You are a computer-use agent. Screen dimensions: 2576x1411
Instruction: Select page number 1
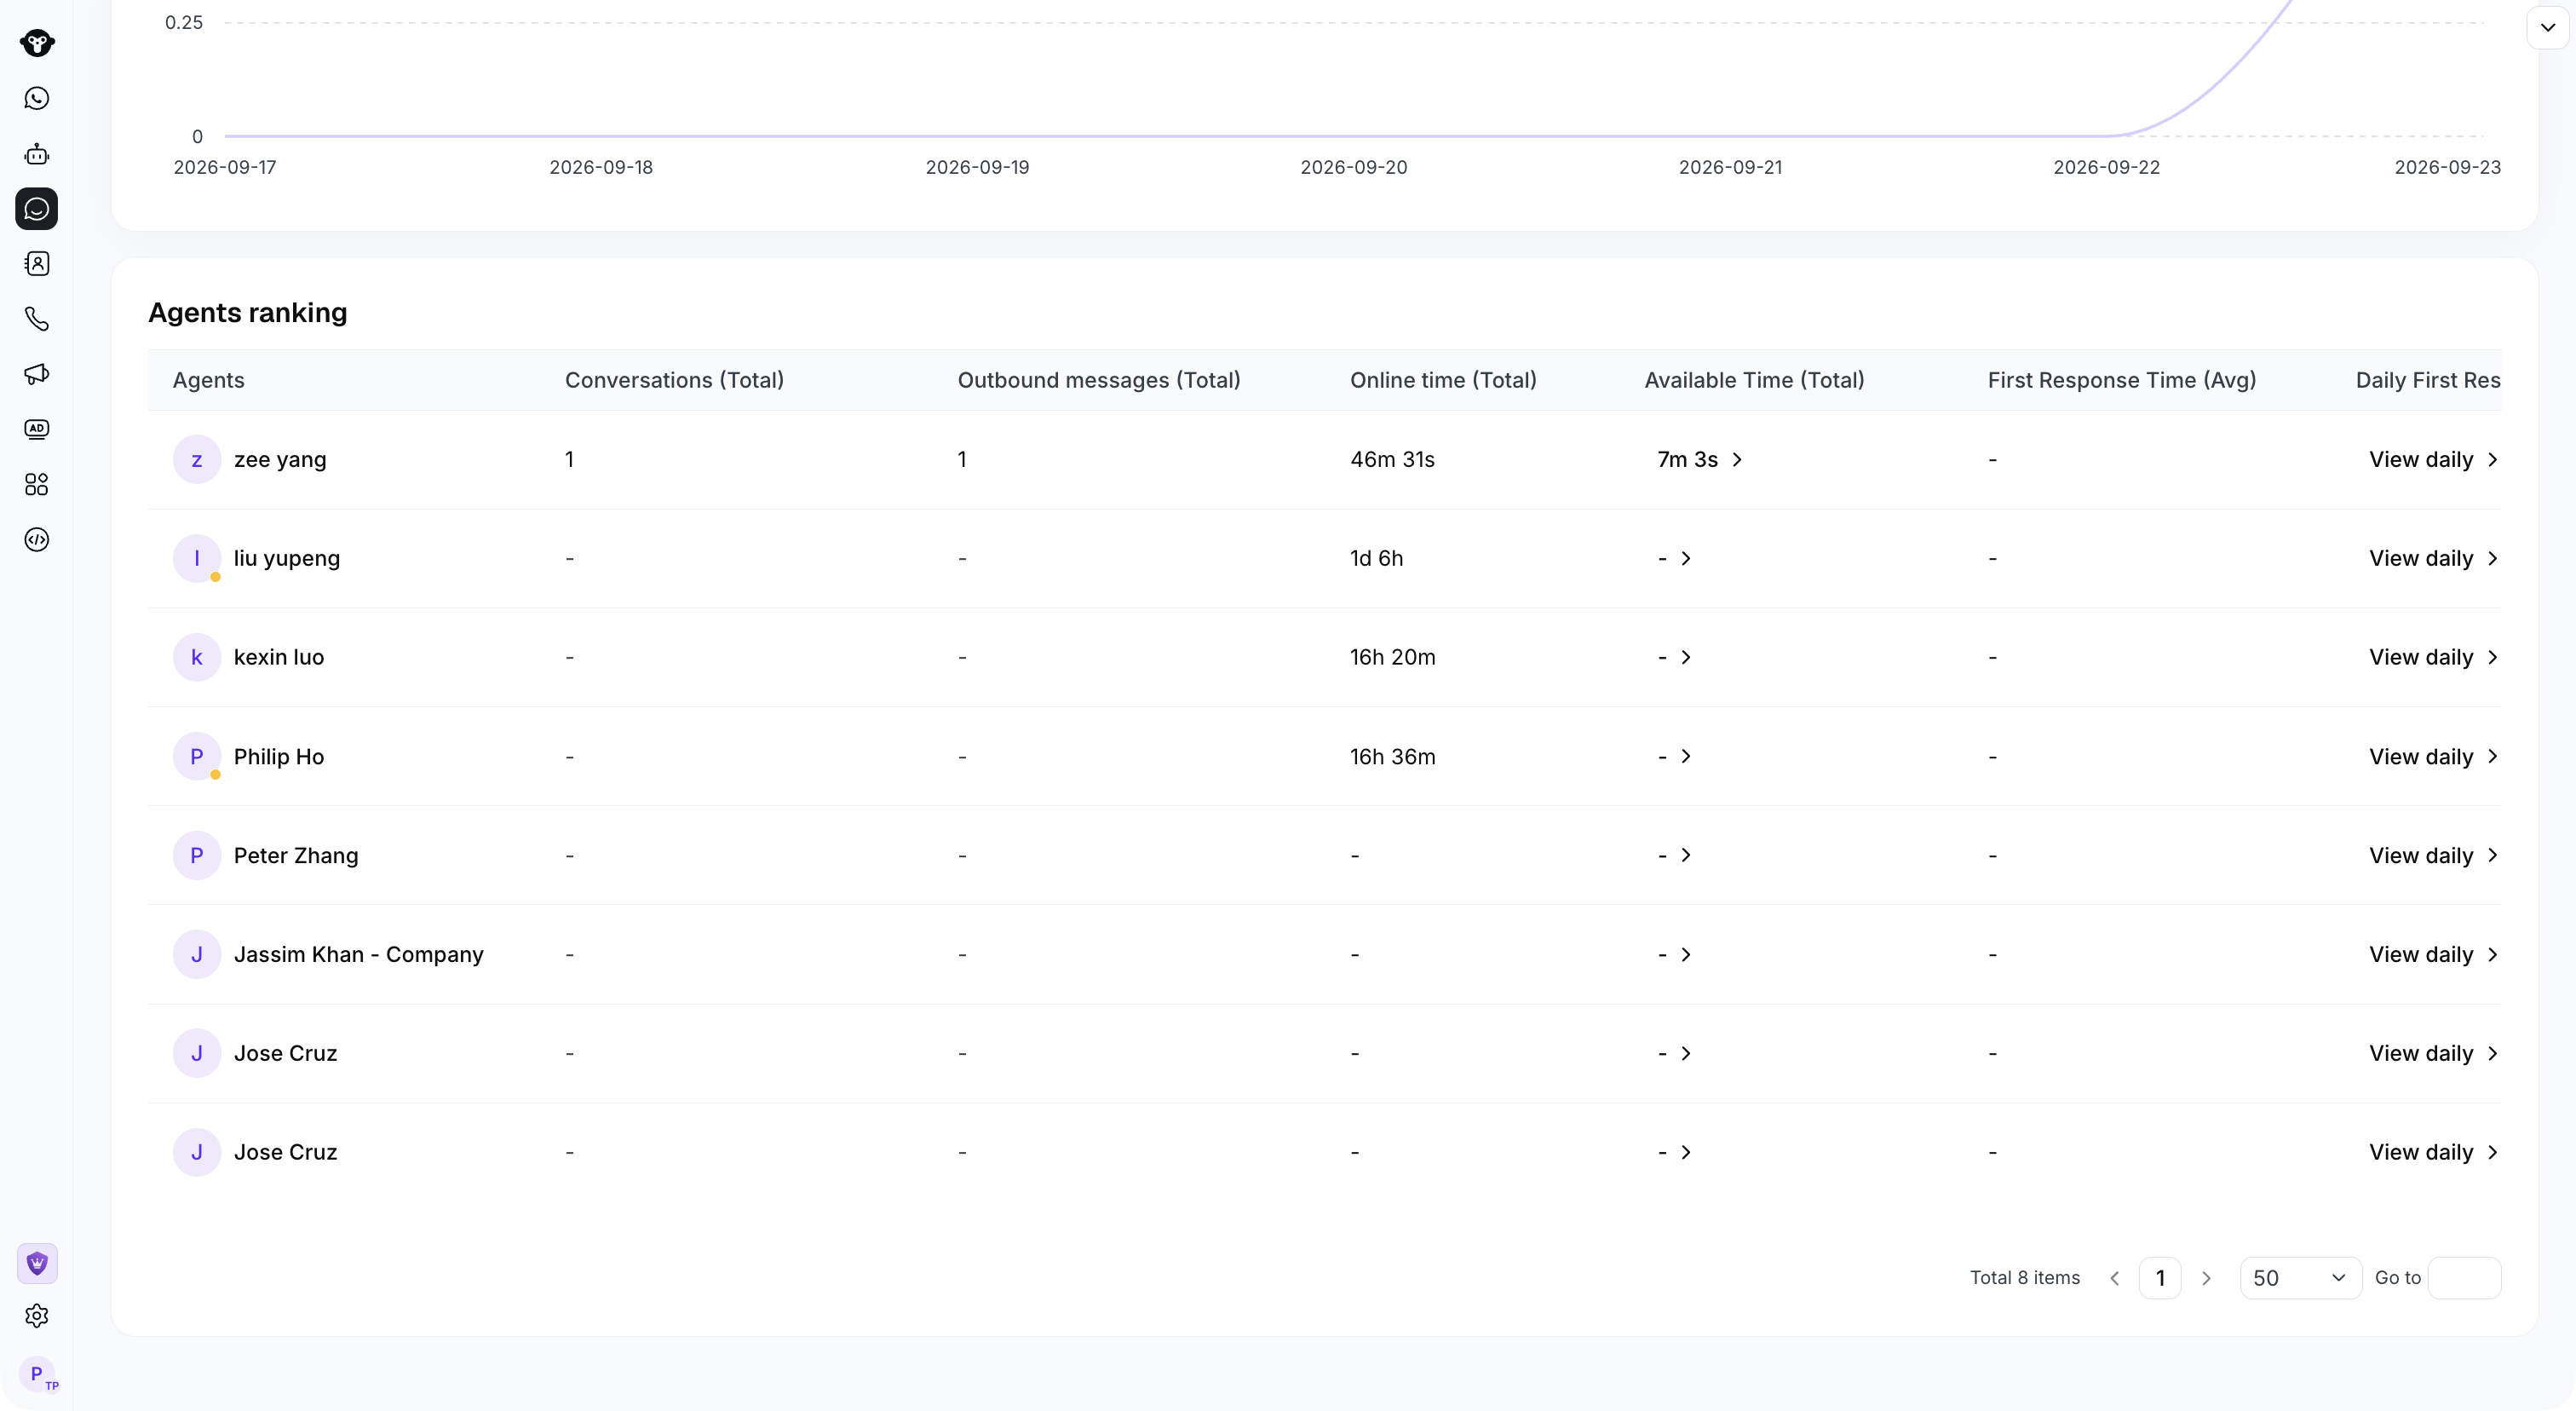[2160, 1278]
